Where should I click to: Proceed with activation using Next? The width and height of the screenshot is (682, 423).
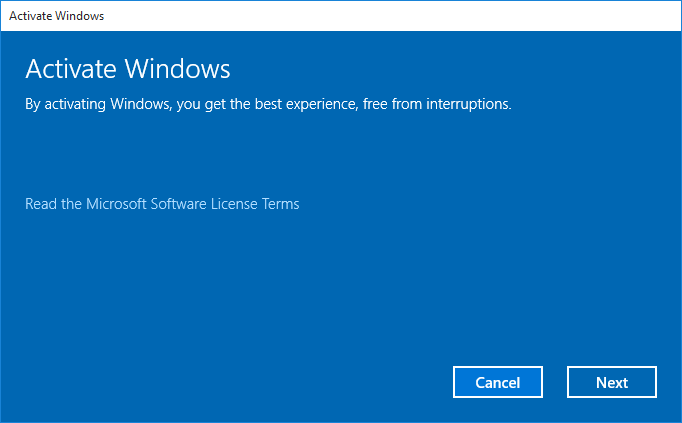pos(612,382)
